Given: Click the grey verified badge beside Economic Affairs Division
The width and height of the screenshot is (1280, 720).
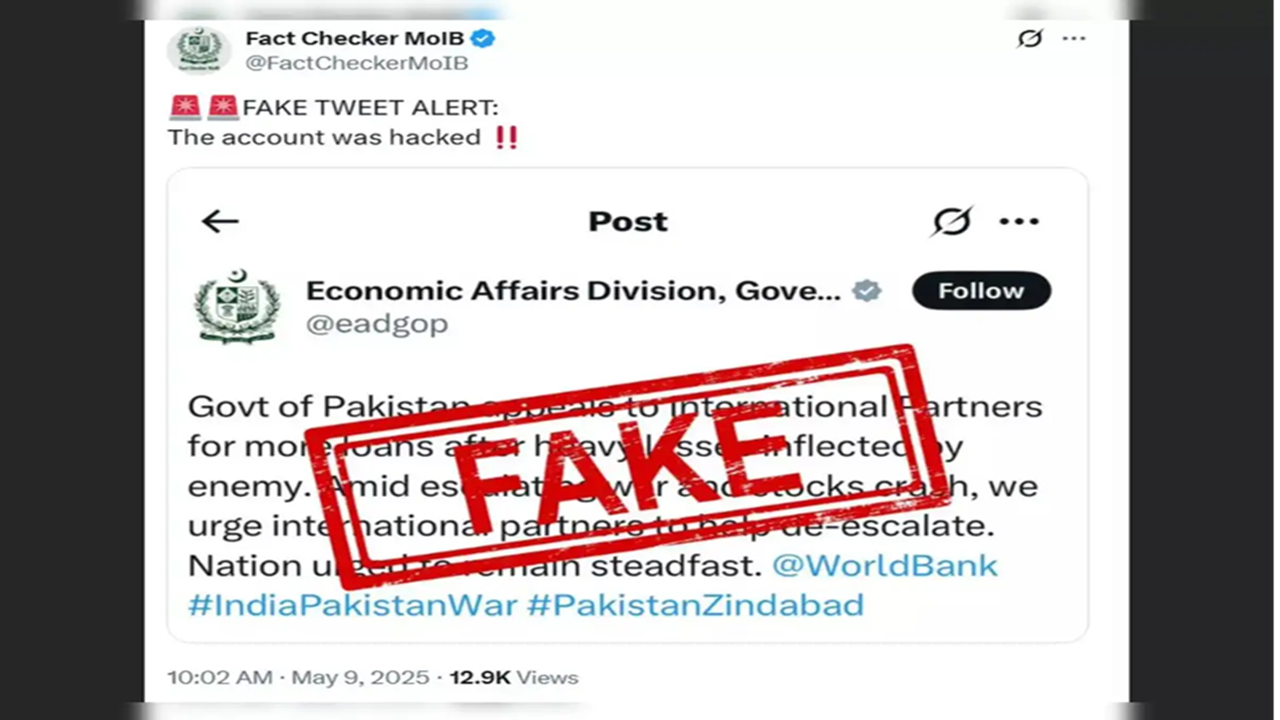Looking at the screenshot, I should [867, 291].
